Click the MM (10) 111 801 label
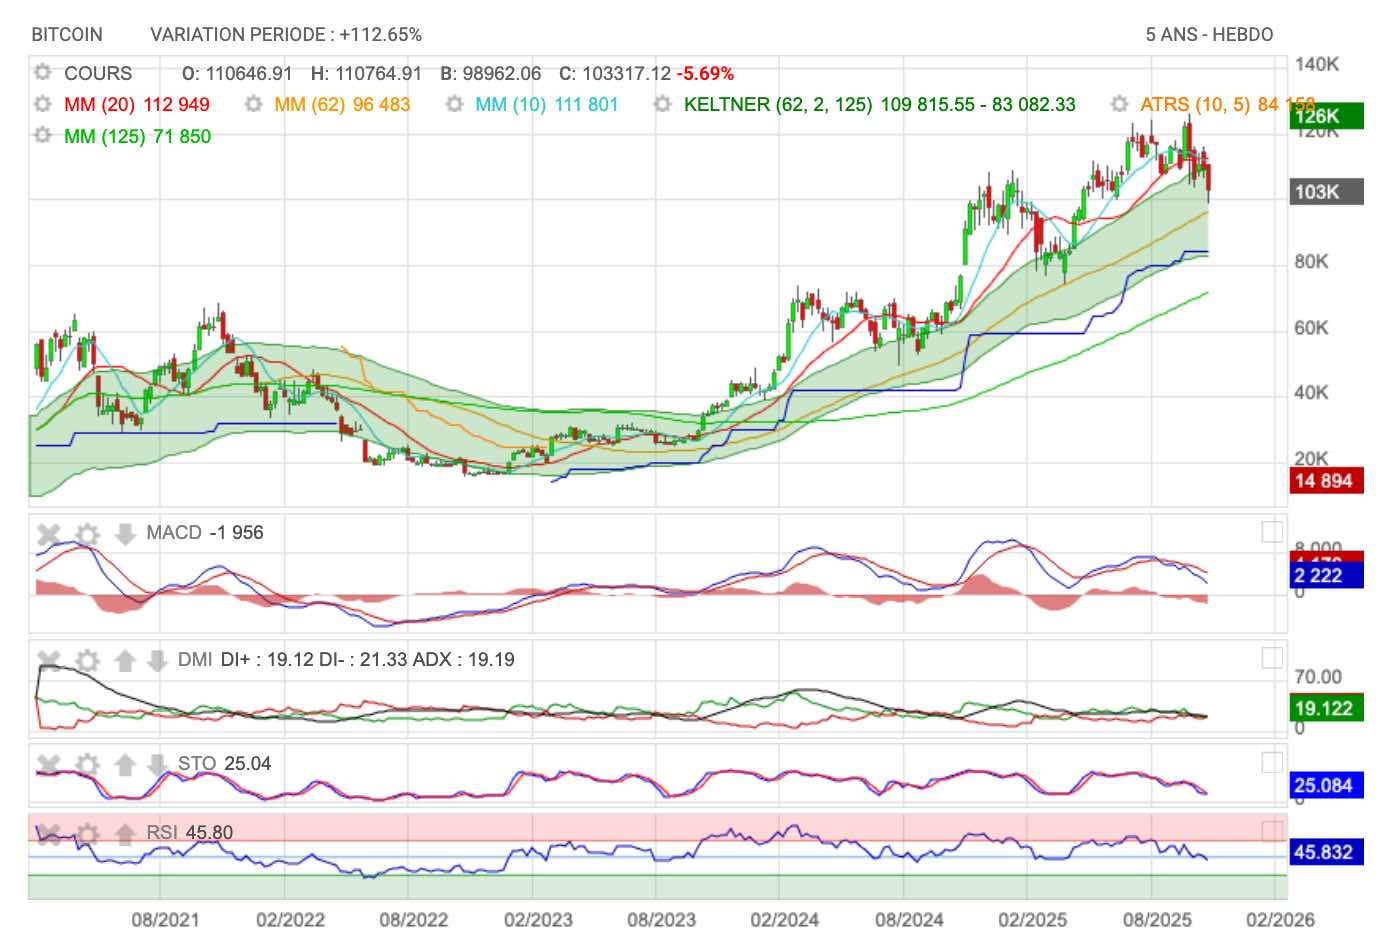1390x950 pixels. 546,104
